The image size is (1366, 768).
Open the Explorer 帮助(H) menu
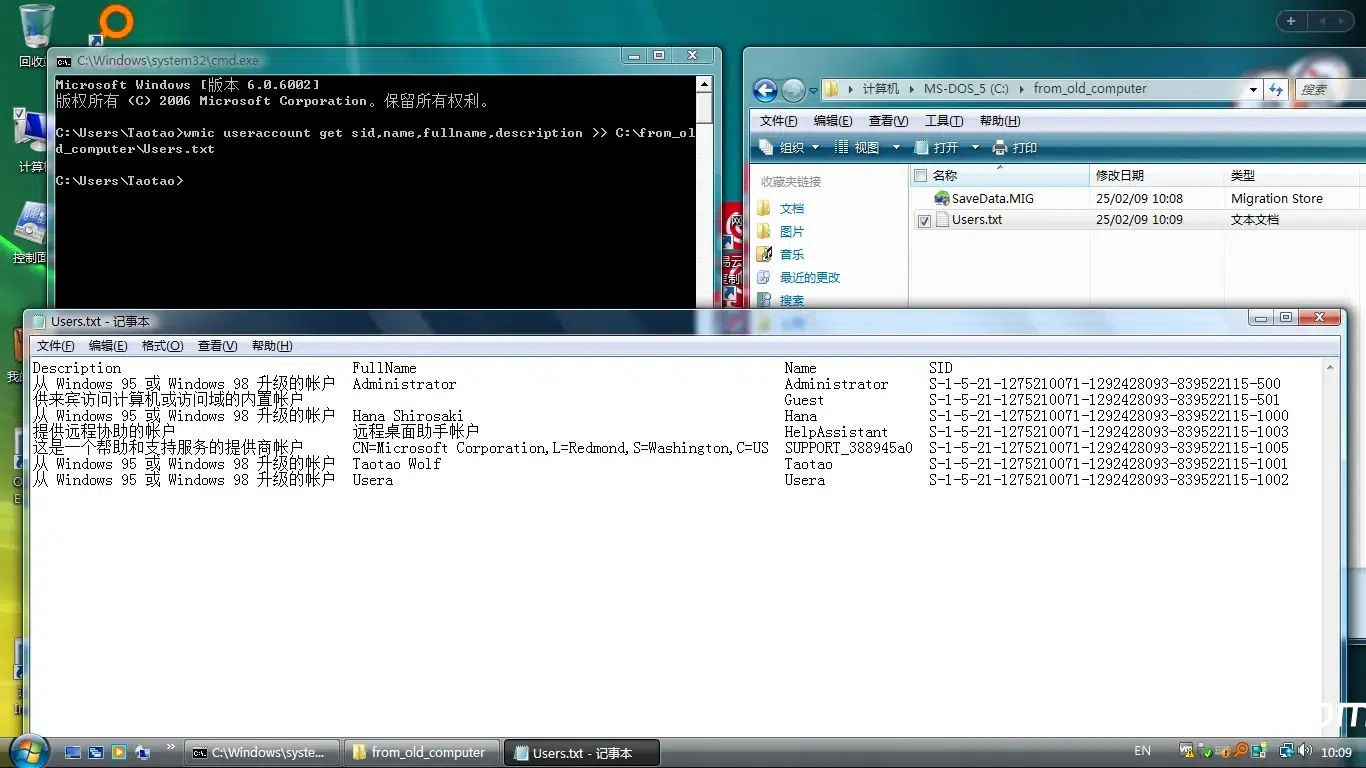click(1000, 121)
